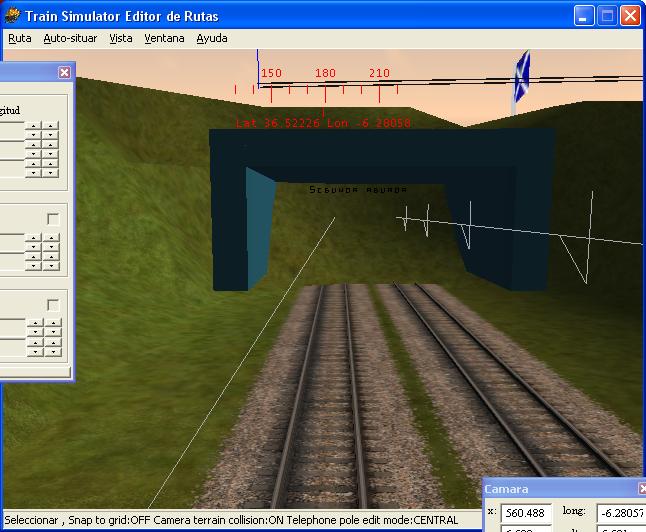This screenshot has width=646, height=532.
Task: Open the Auto-situar menu
Action: coord(70,38)
